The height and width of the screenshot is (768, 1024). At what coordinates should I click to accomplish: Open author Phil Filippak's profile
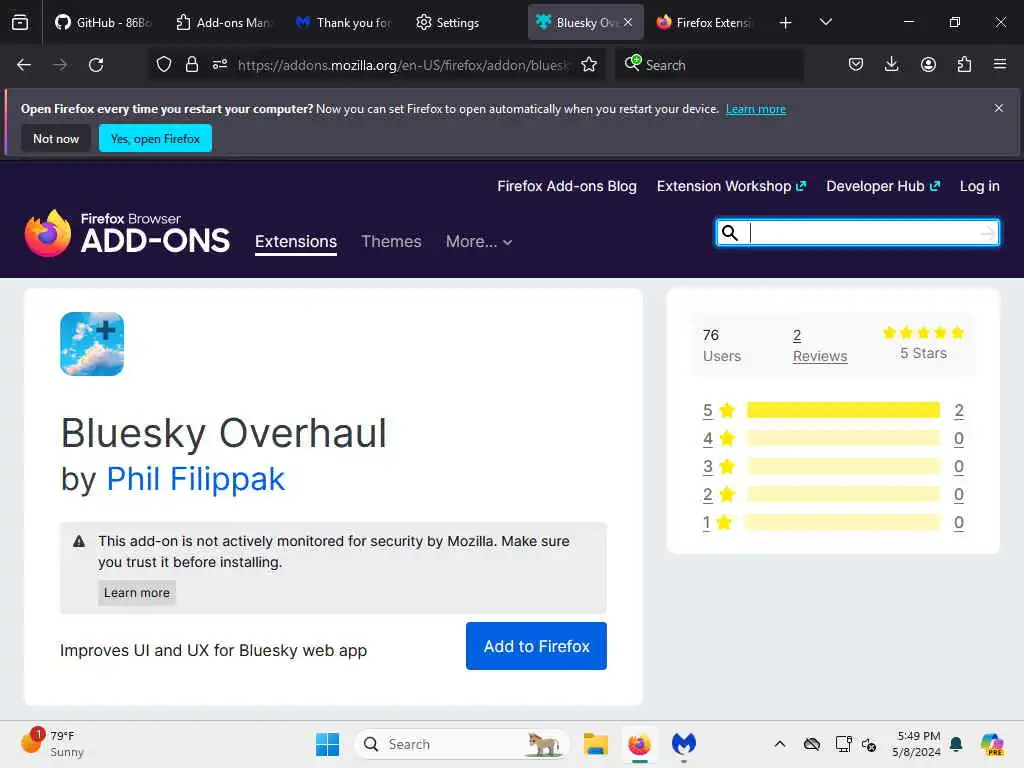point(195,479)
